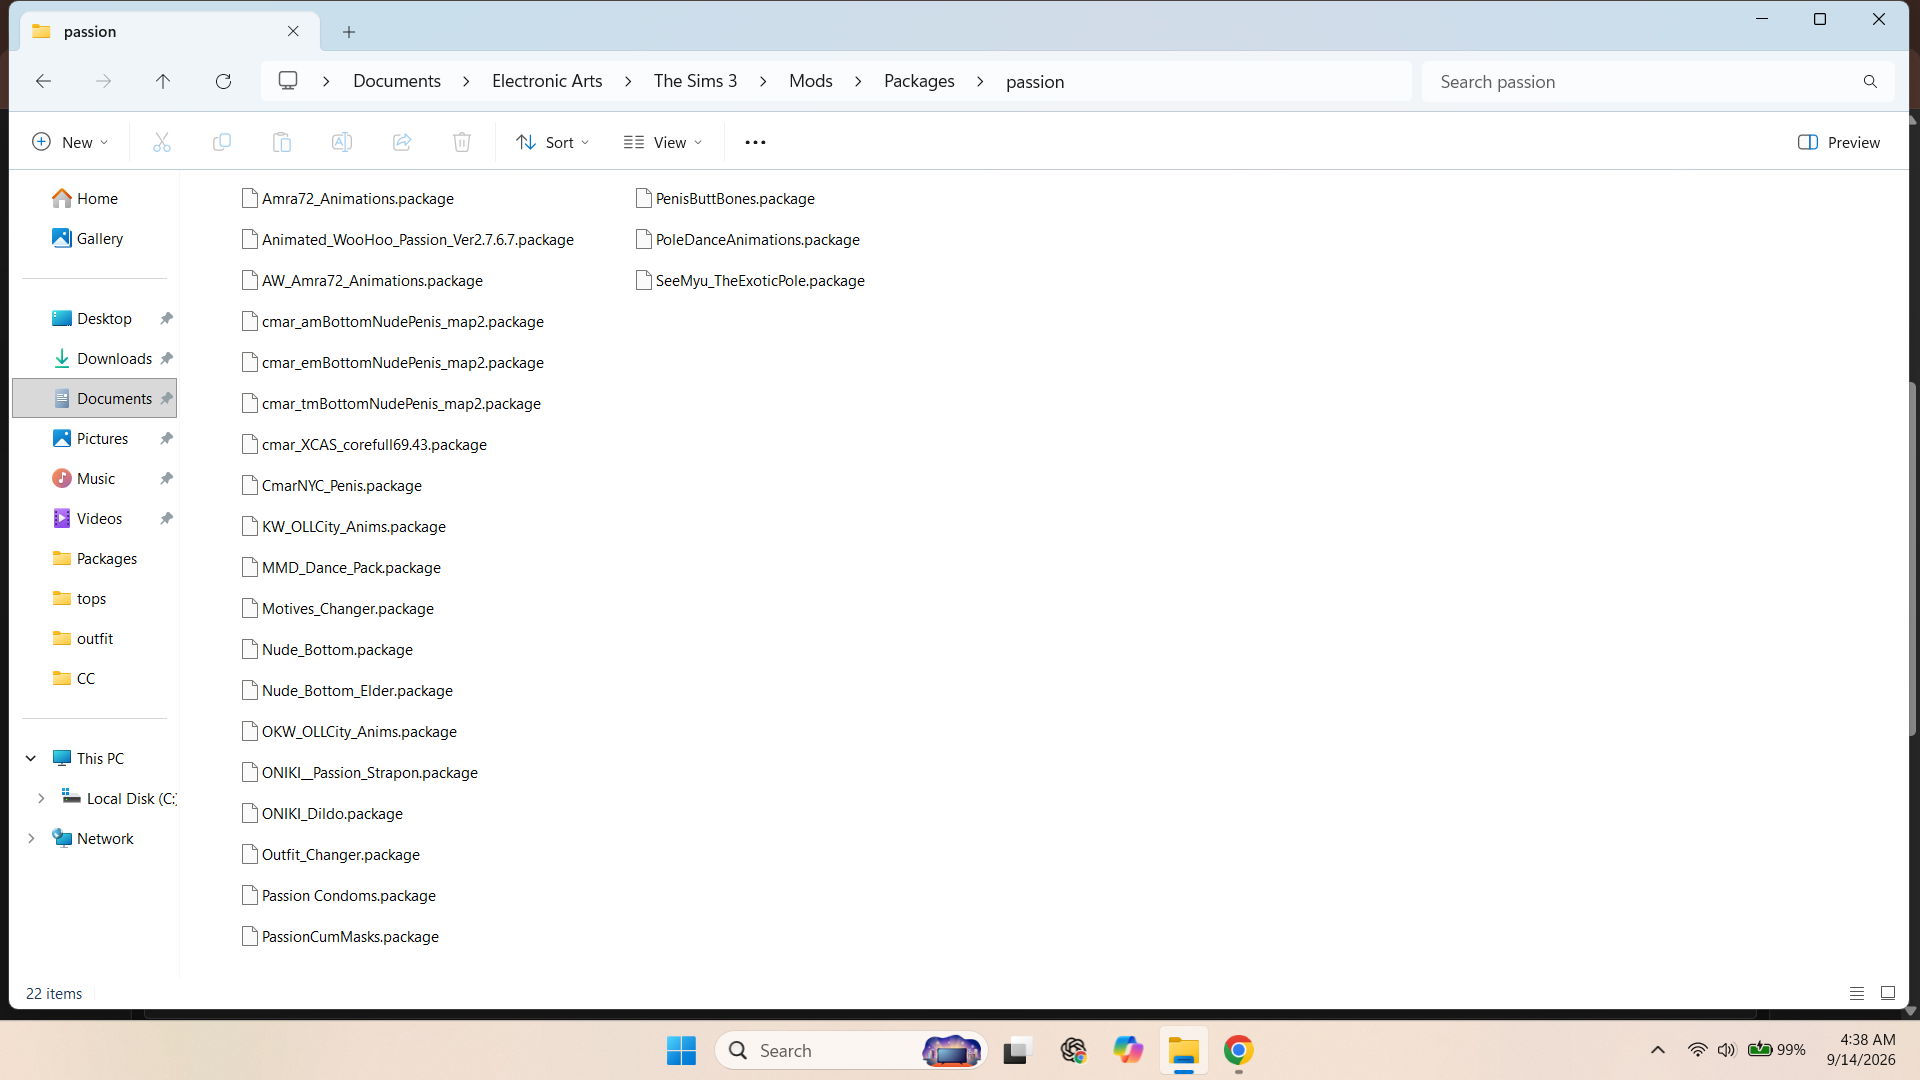Open the Windows Start menu
Viewport: 1920px width, 1080px height.
tap(681, 1050)
